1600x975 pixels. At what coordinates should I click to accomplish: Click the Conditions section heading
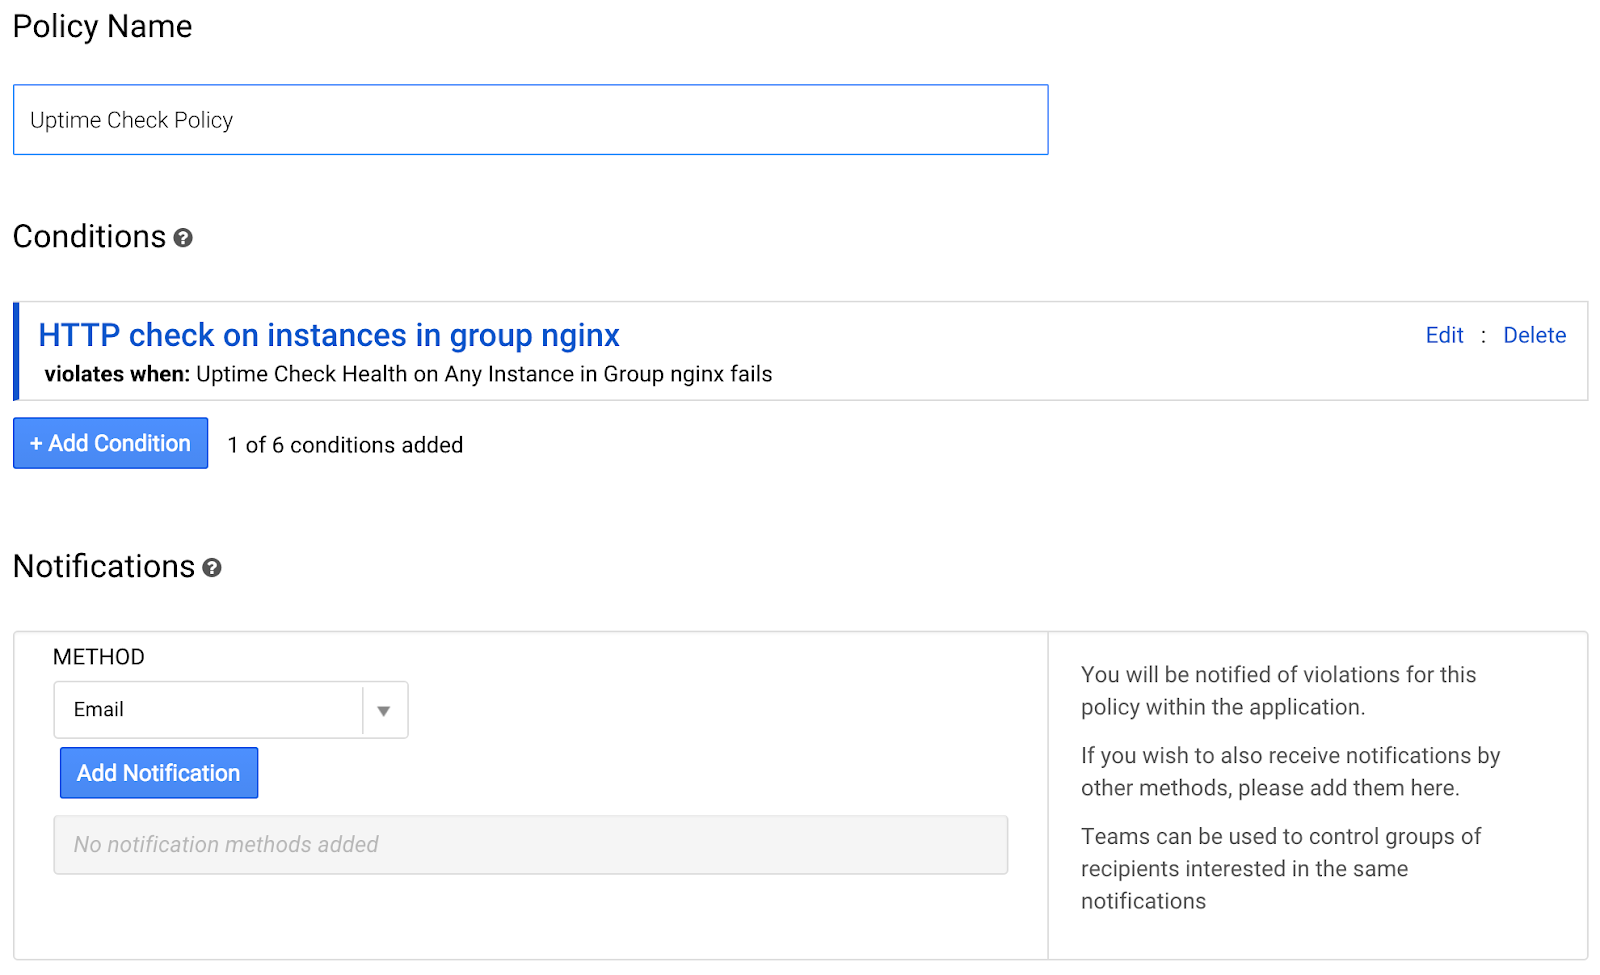click(x=89, y=237)
